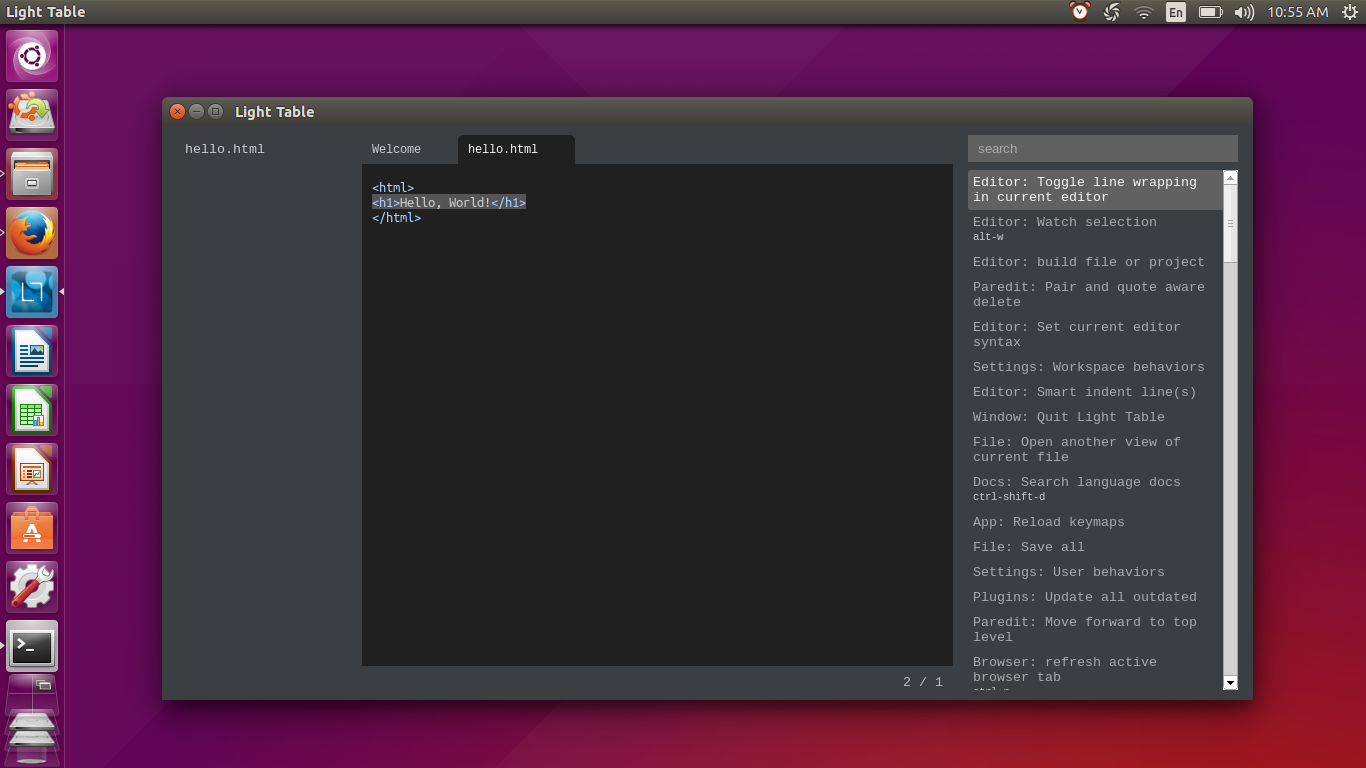
Task: Switch to the Welcome tab
Action: click(397, 150)
